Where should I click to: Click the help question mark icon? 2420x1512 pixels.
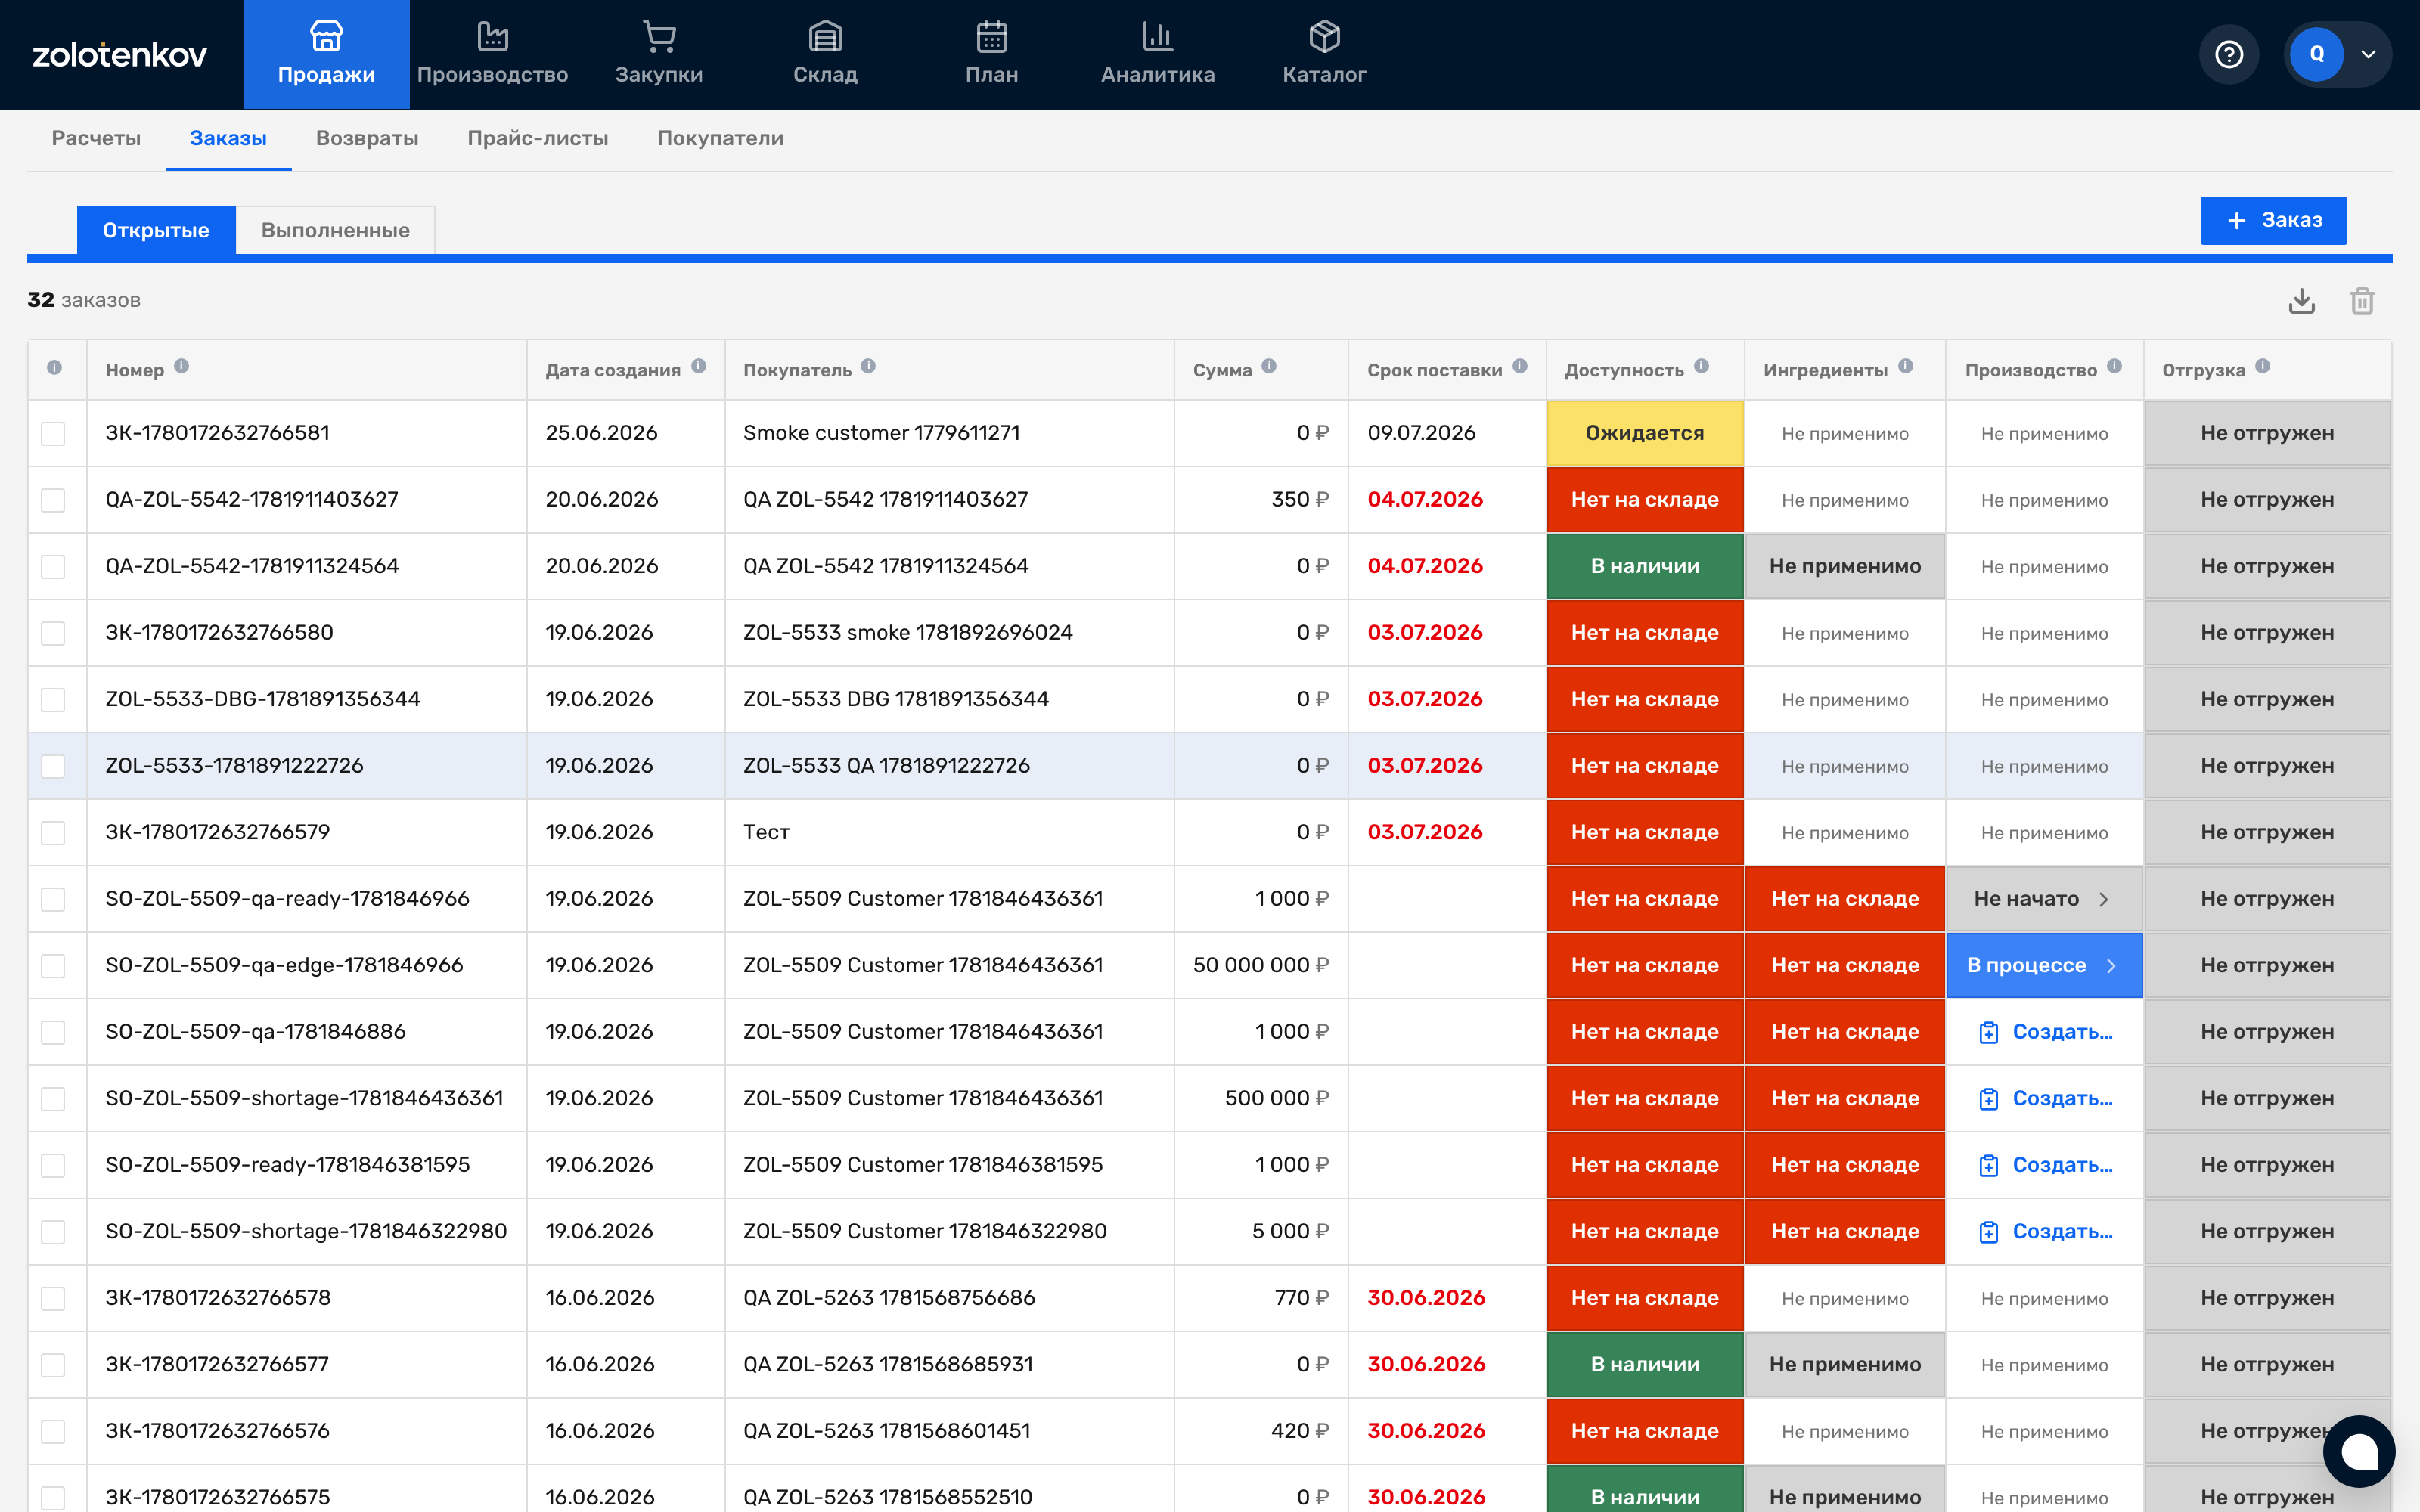[x=2229, y=54]
